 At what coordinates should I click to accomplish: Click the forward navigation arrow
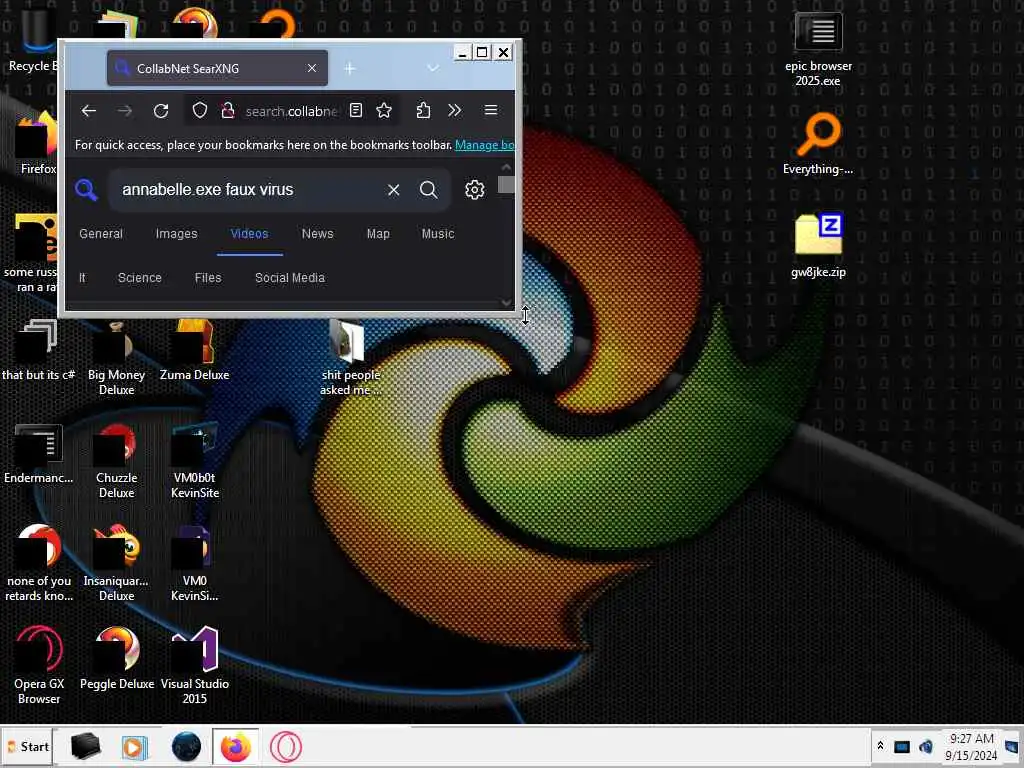pyautogui.click(x=125, y=111)
